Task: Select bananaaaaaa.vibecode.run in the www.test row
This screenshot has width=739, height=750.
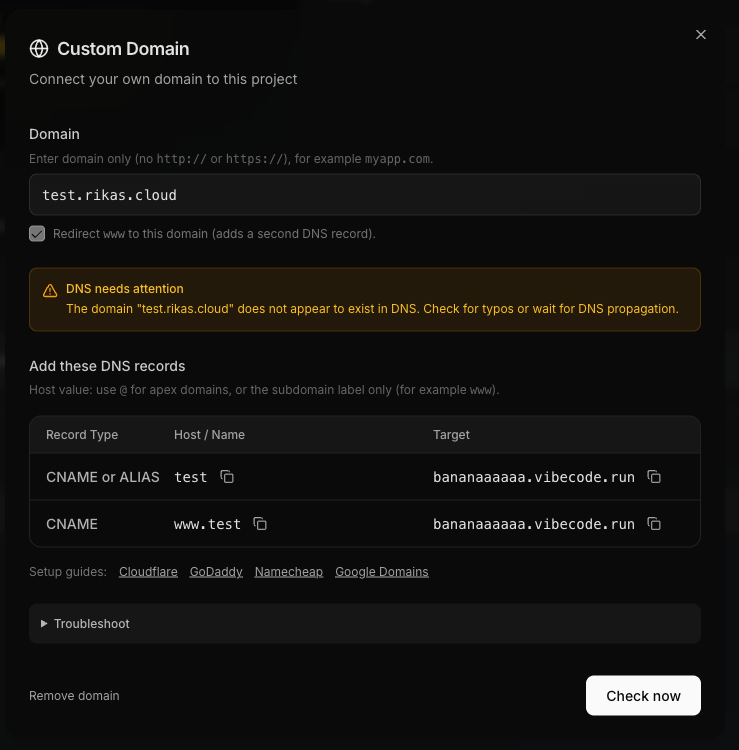Action: click(x=534, y=524)
